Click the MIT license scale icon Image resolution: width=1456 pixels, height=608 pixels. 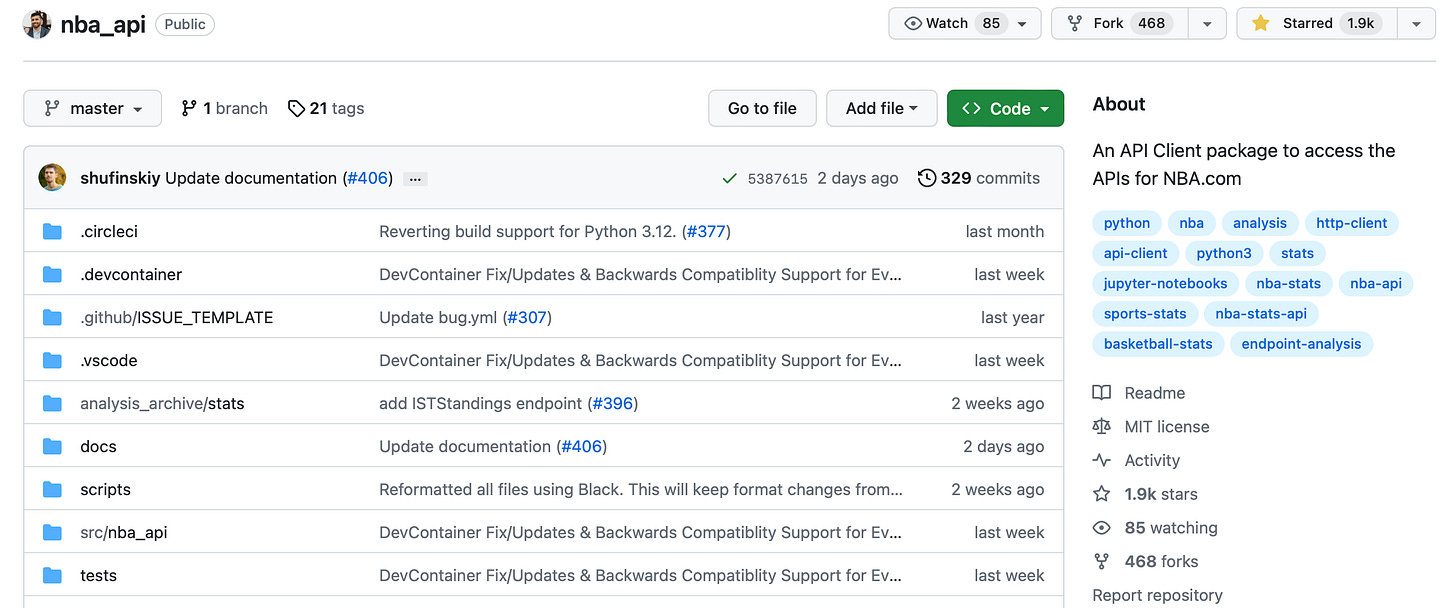pyautogui.click(x=1102, y=427)
